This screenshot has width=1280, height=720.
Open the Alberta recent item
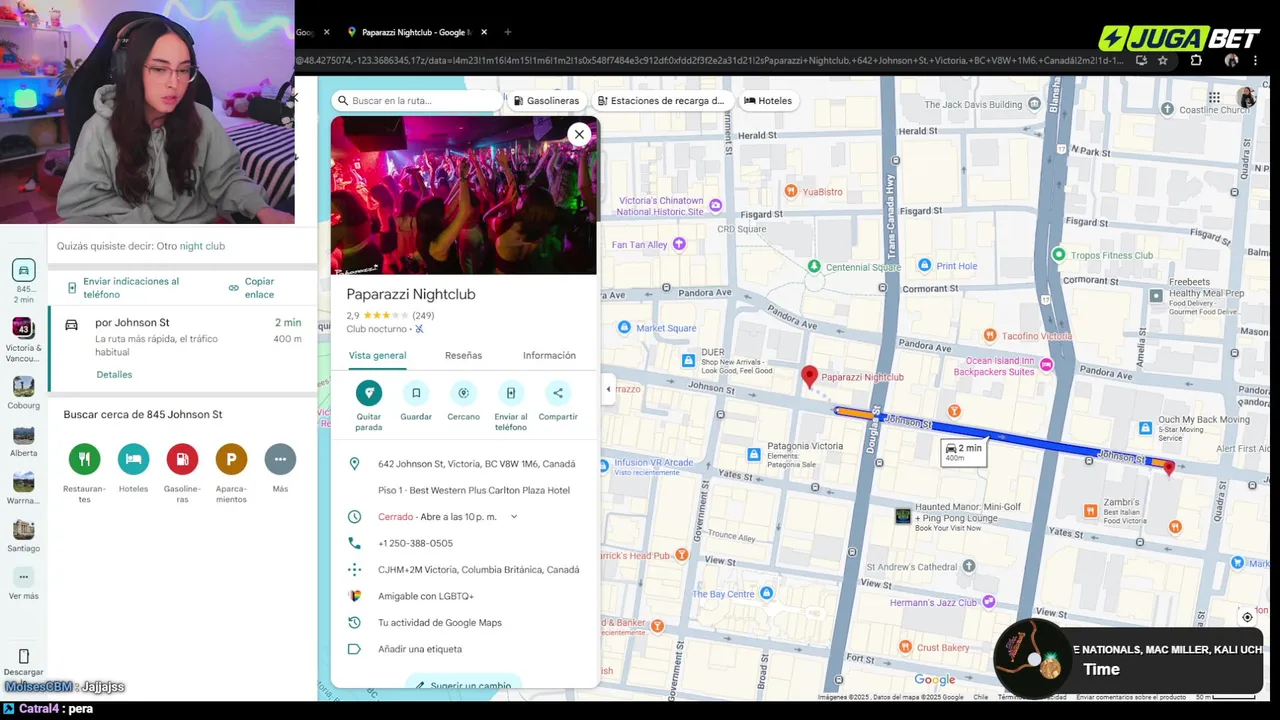[23, 441]
